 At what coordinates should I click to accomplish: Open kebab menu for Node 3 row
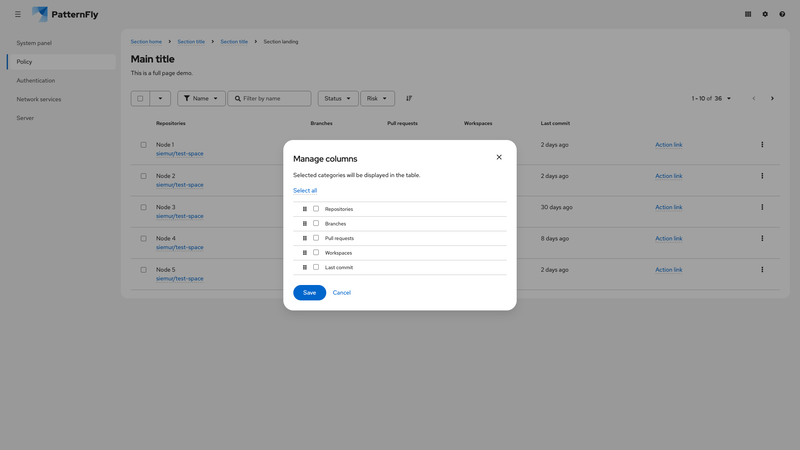pos(762,207)
